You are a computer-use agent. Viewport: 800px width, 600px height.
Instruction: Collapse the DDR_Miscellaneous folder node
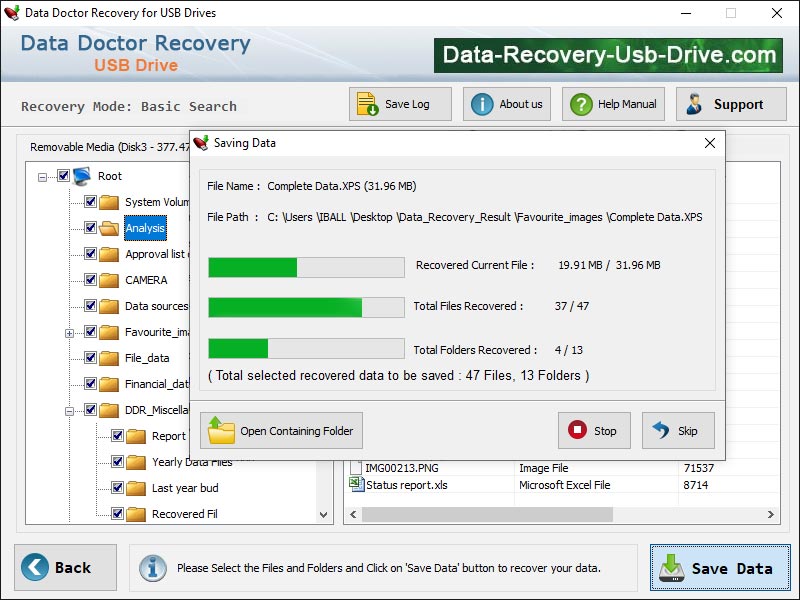click(x=70, y=410)
